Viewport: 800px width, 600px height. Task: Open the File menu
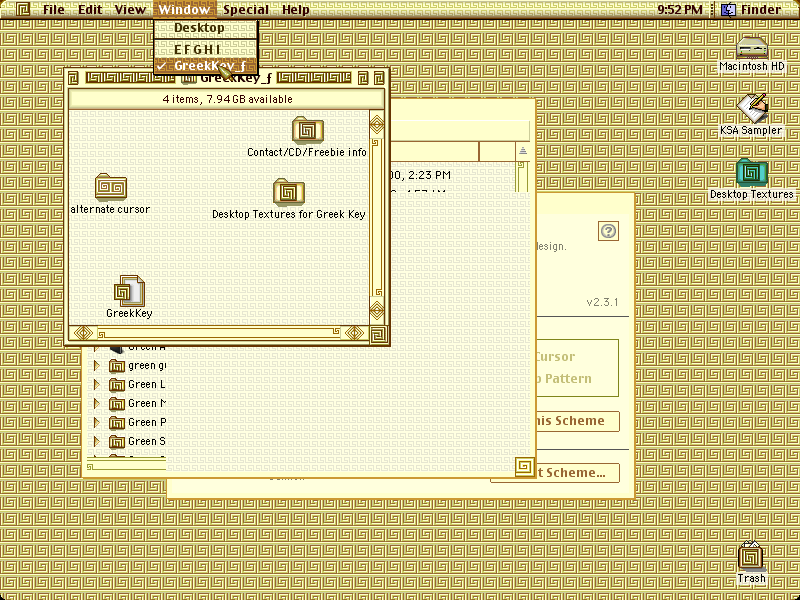tap(54, 10)
